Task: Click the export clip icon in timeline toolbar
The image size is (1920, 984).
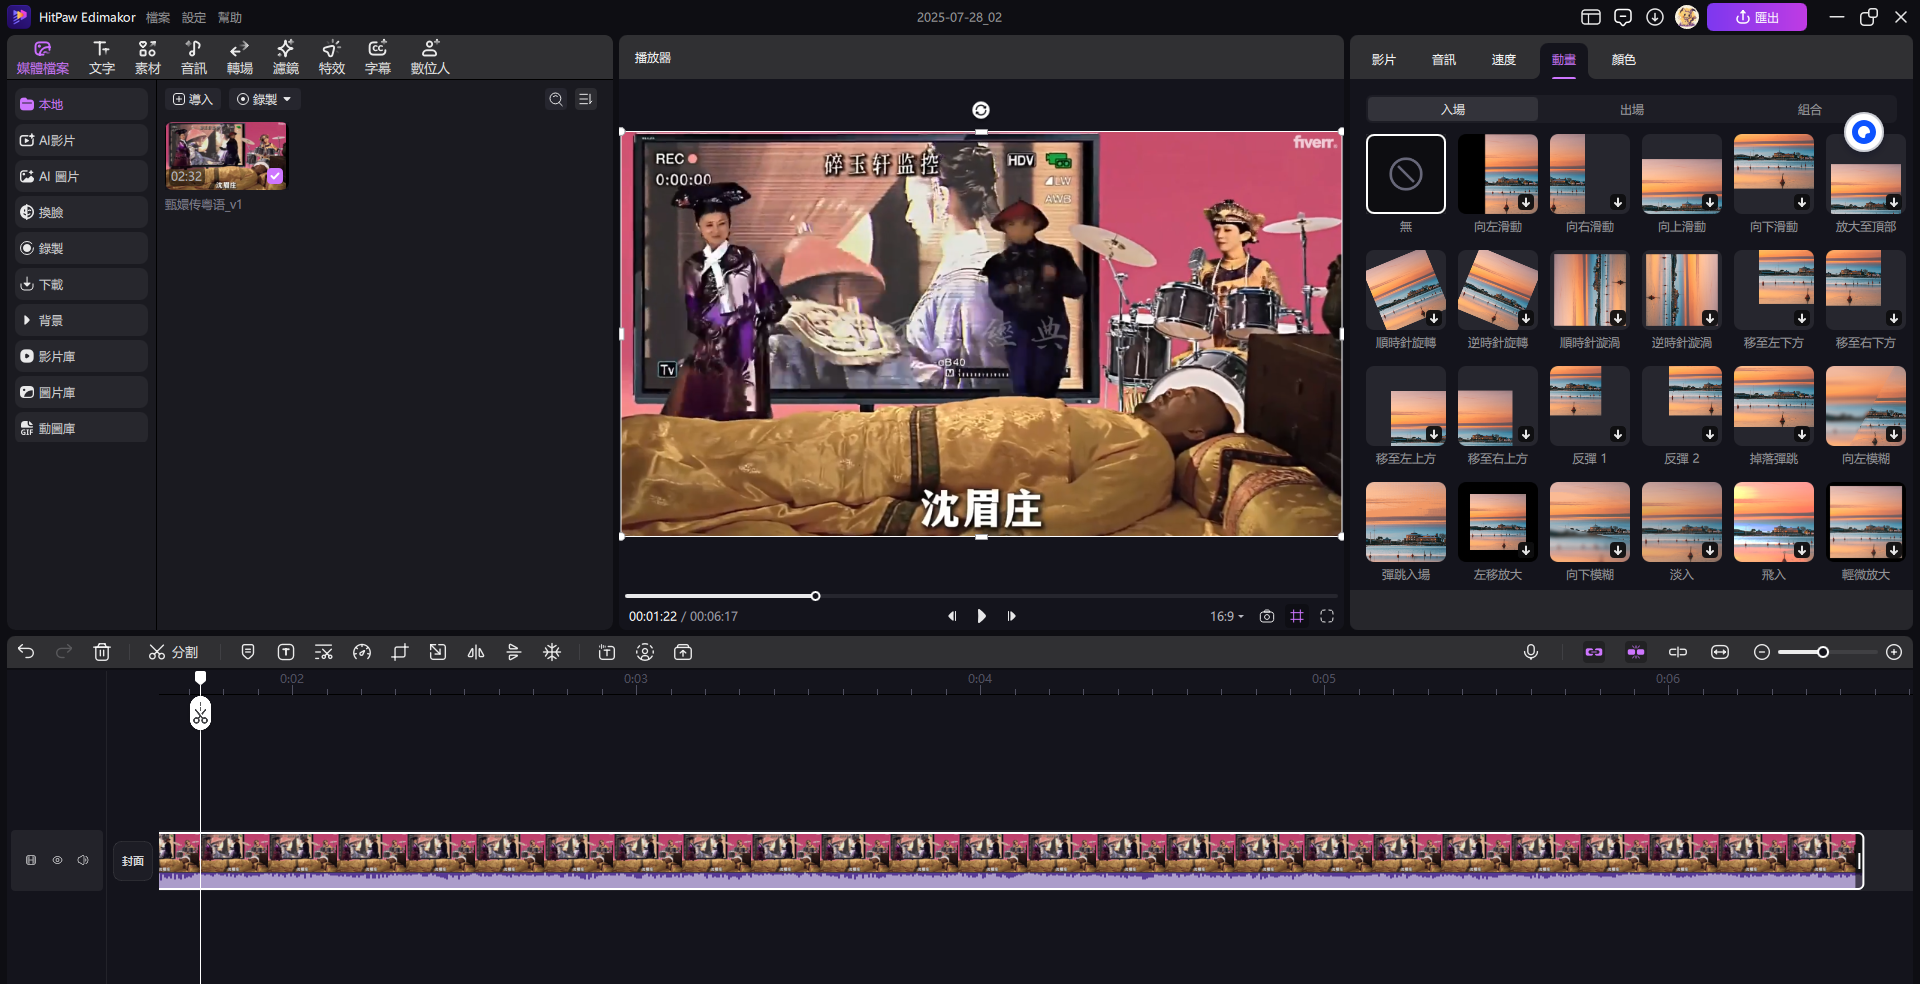Action: point(683,652)
